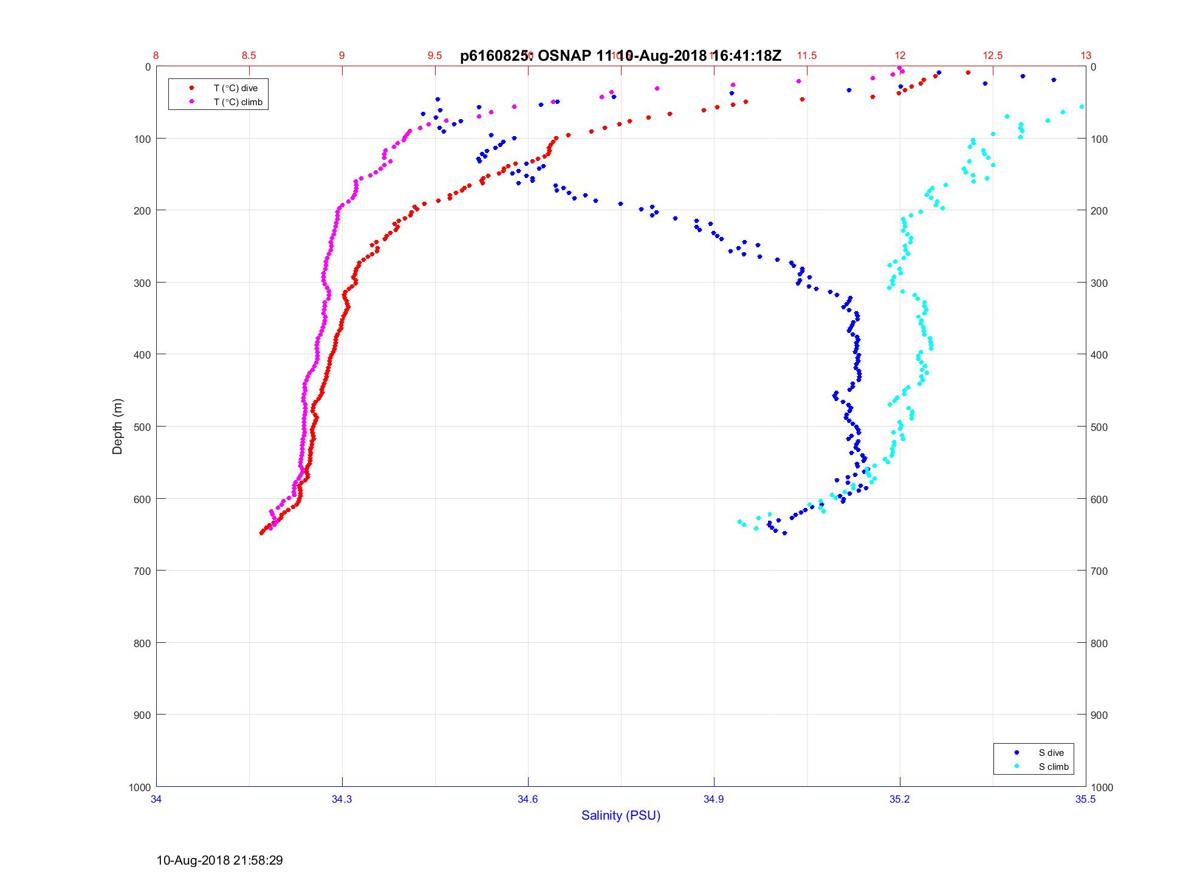
Task: Click red temperature tick label '13'
Action: [1086, 56]
